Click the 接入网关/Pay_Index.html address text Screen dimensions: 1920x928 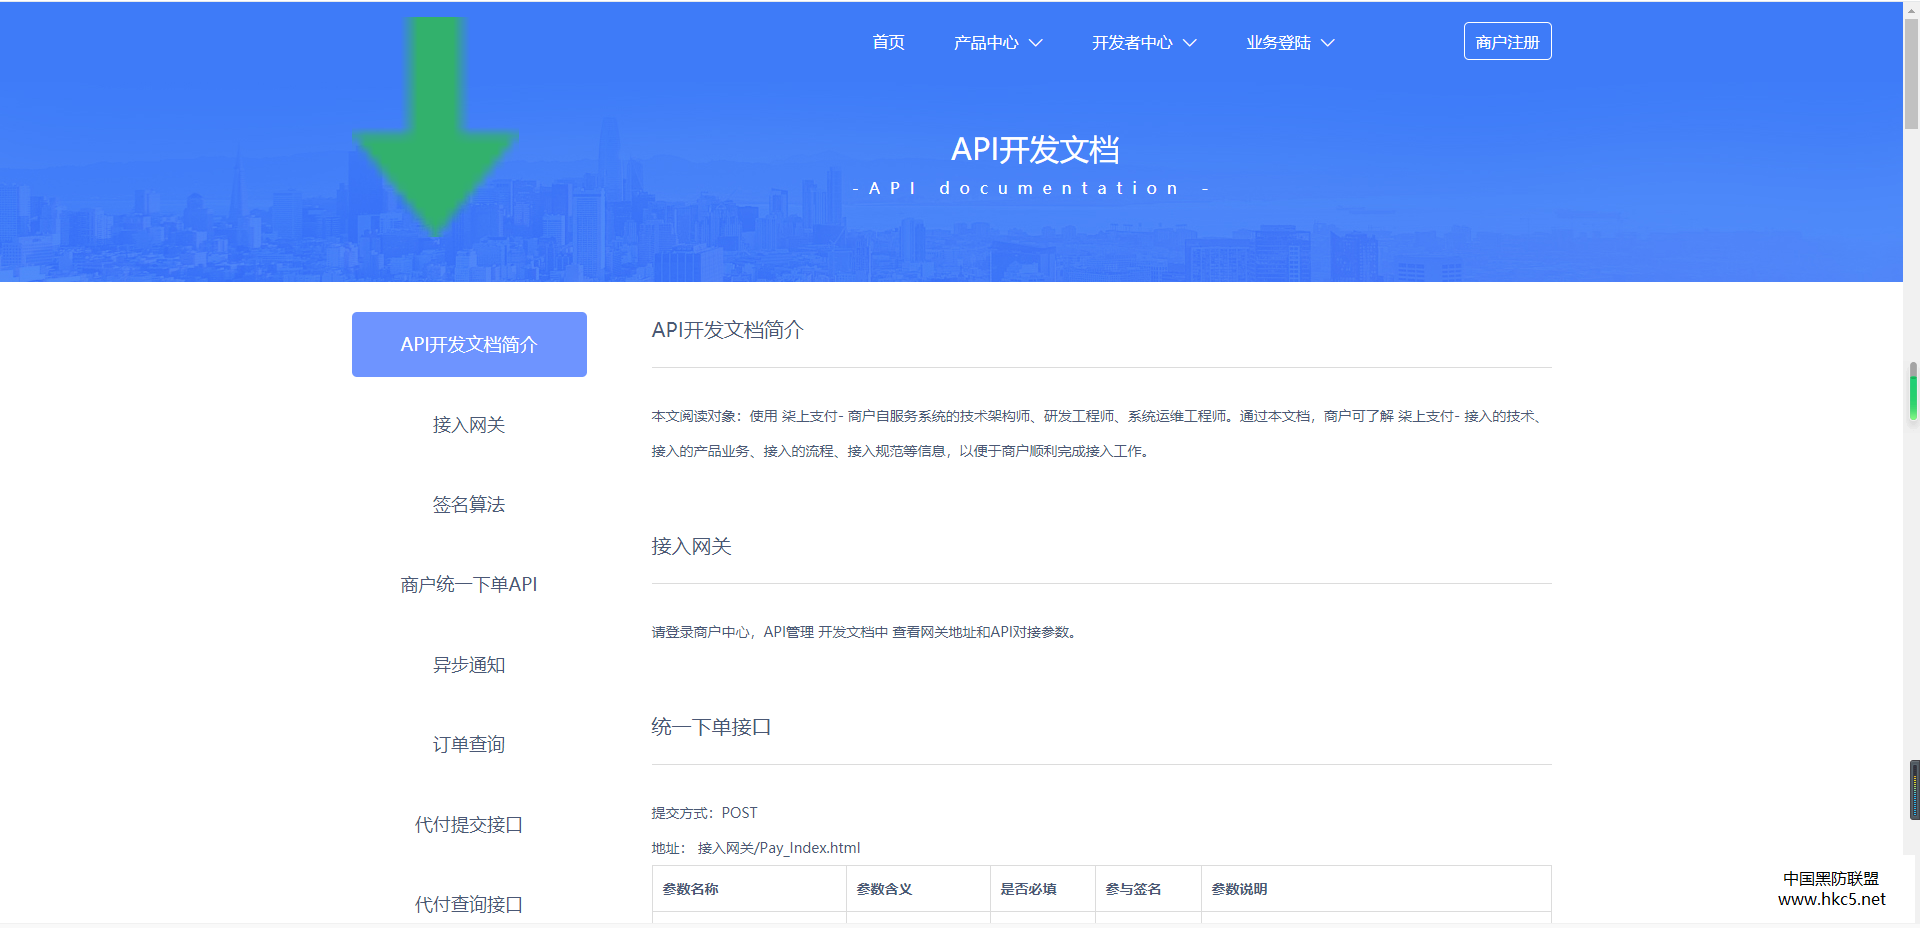tap(778, 848)
